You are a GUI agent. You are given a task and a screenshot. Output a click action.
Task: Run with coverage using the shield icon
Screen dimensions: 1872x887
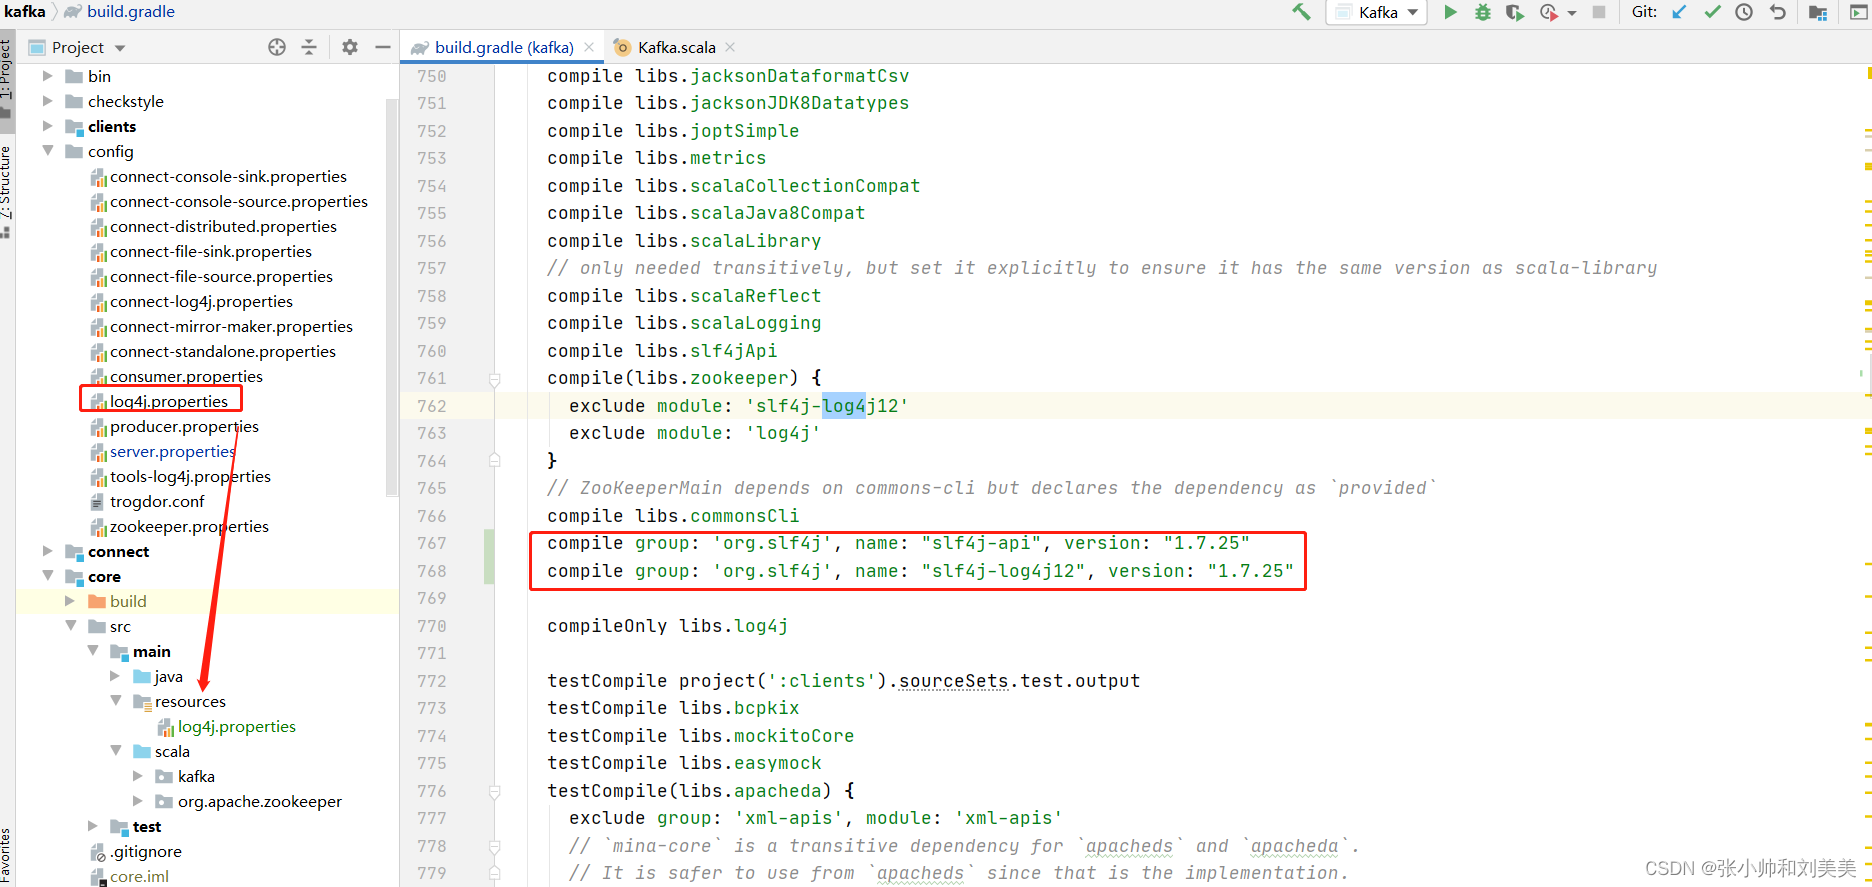point(1515,12)
